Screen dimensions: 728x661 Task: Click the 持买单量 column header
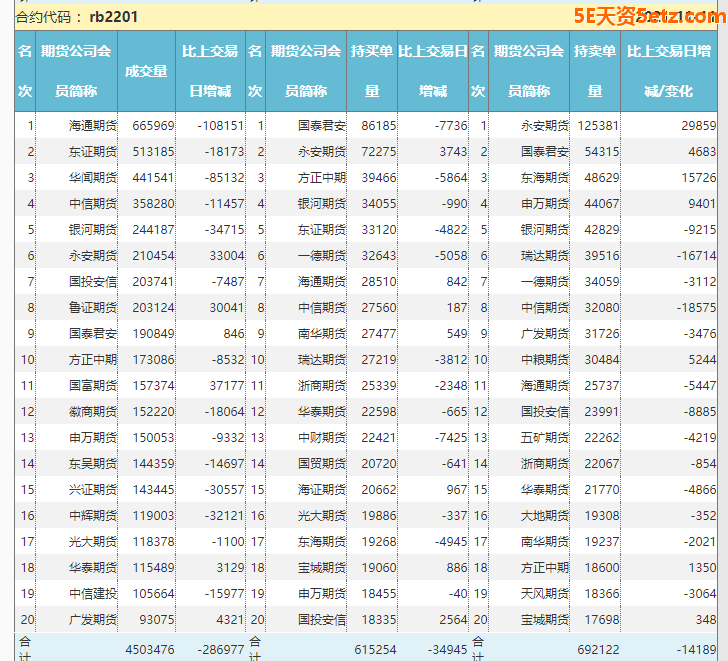click(372, 71)
